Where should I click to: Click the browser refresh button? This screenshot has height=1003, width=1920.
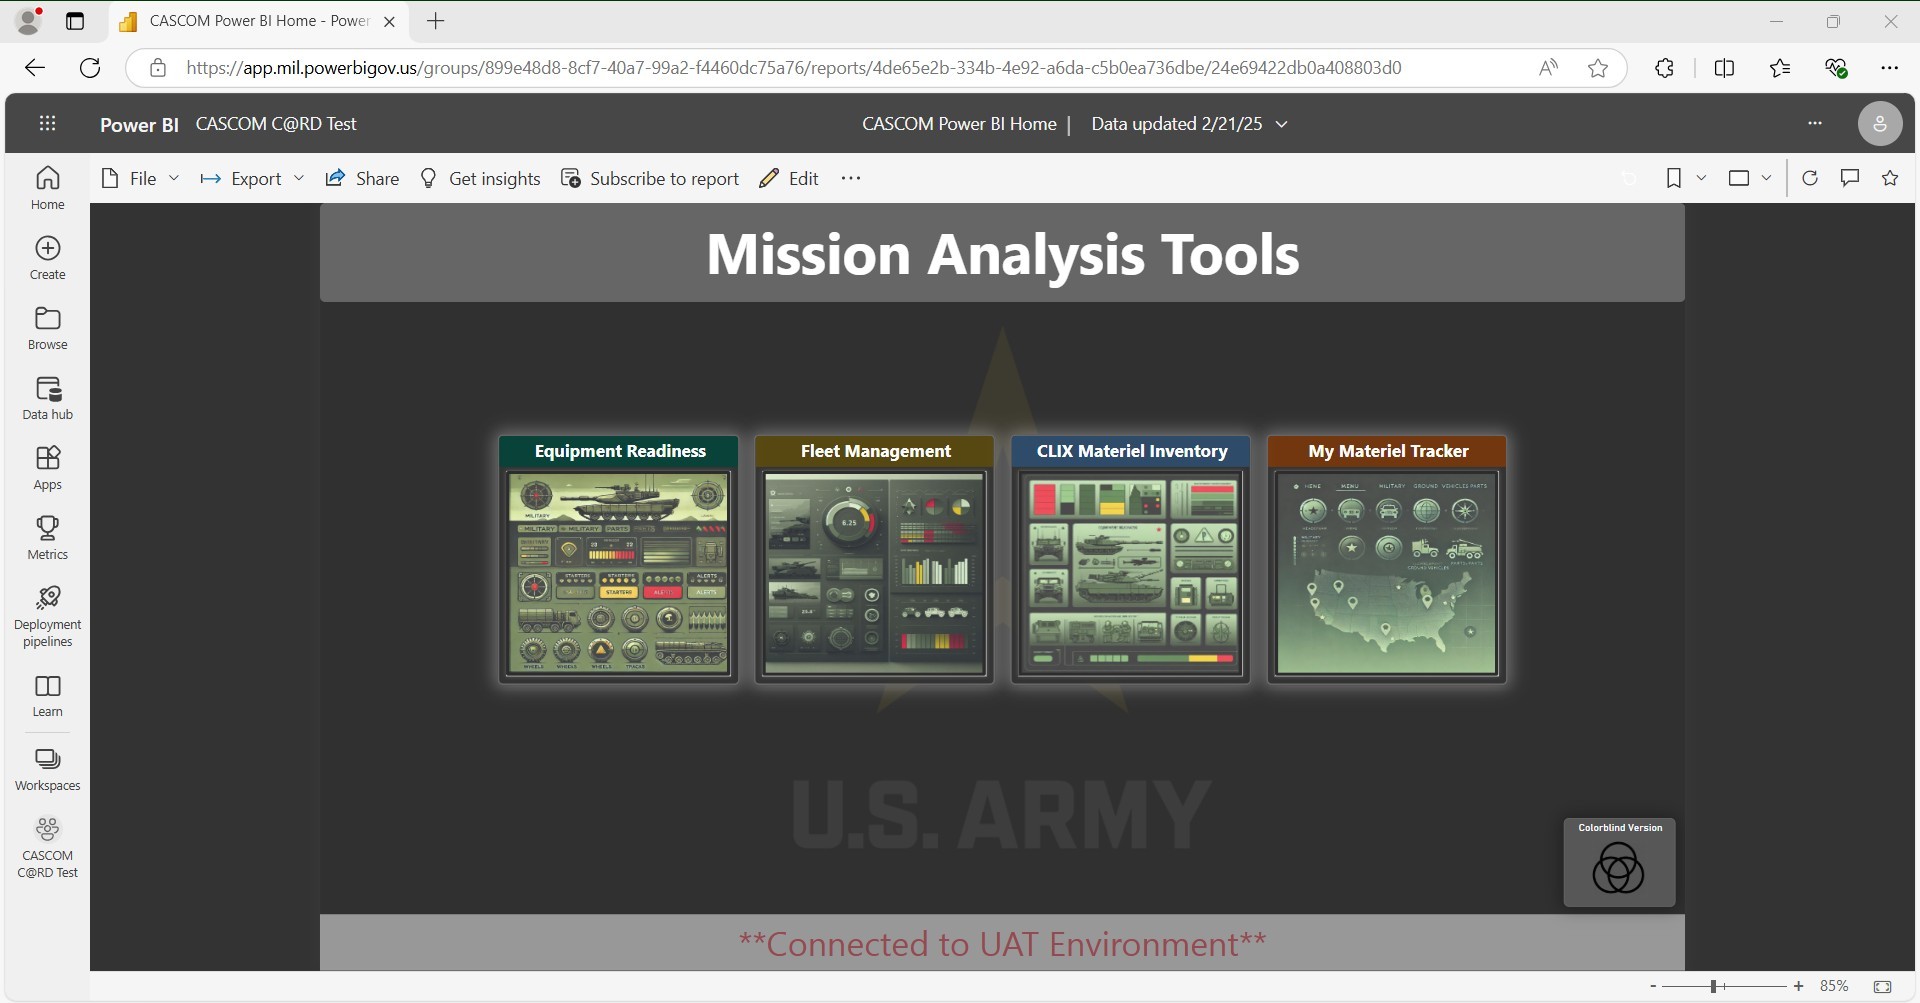(90, 68)
